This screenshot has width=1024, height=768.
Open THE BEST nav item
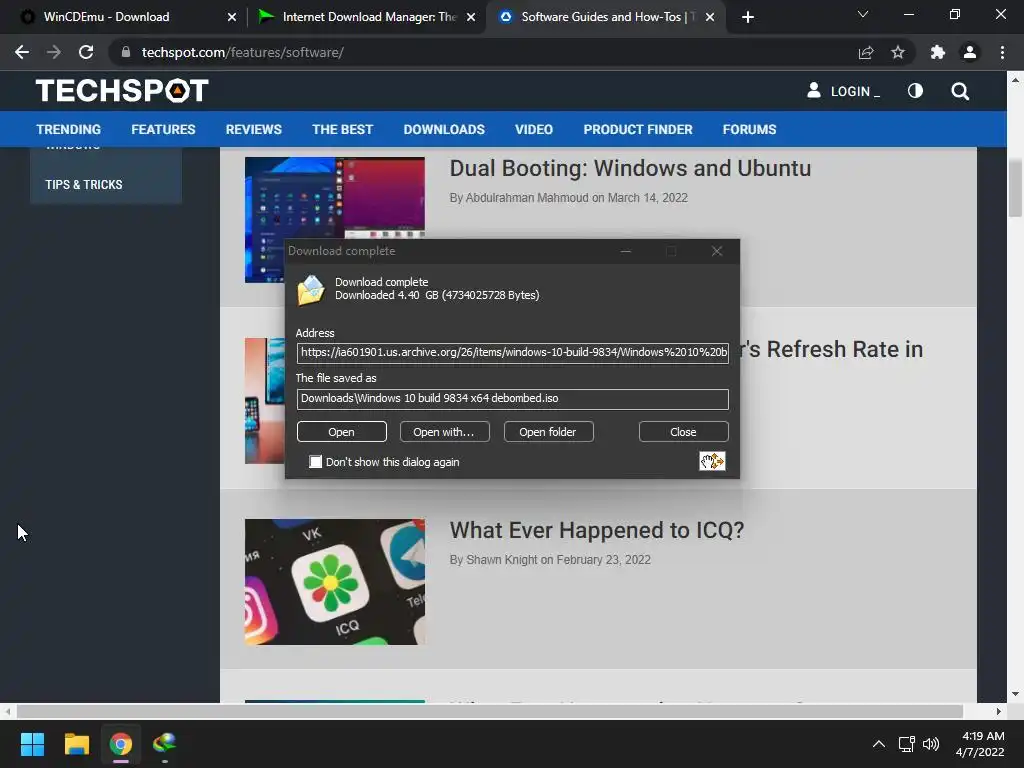click(x=342, y=129)
